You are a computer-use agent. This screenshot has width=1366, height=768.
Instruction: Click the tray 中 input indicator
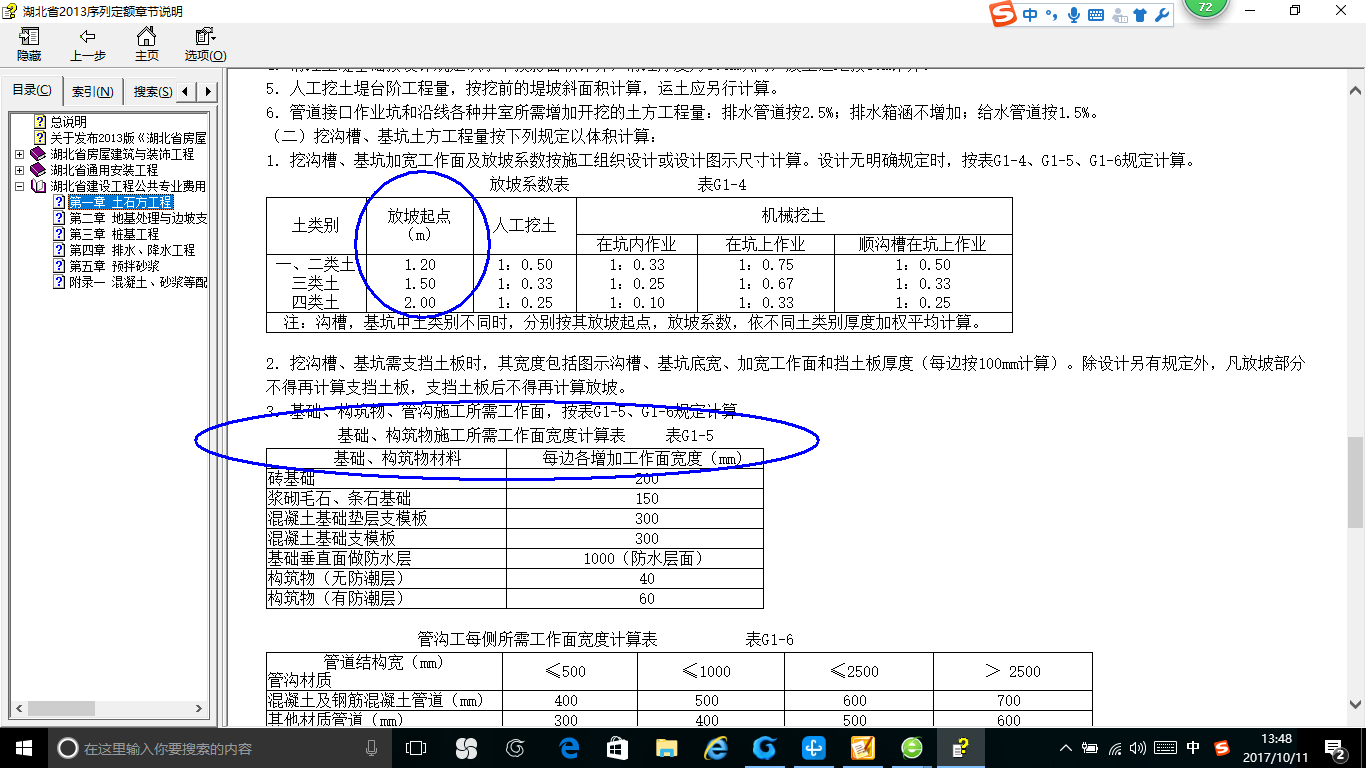(1193, 748)
